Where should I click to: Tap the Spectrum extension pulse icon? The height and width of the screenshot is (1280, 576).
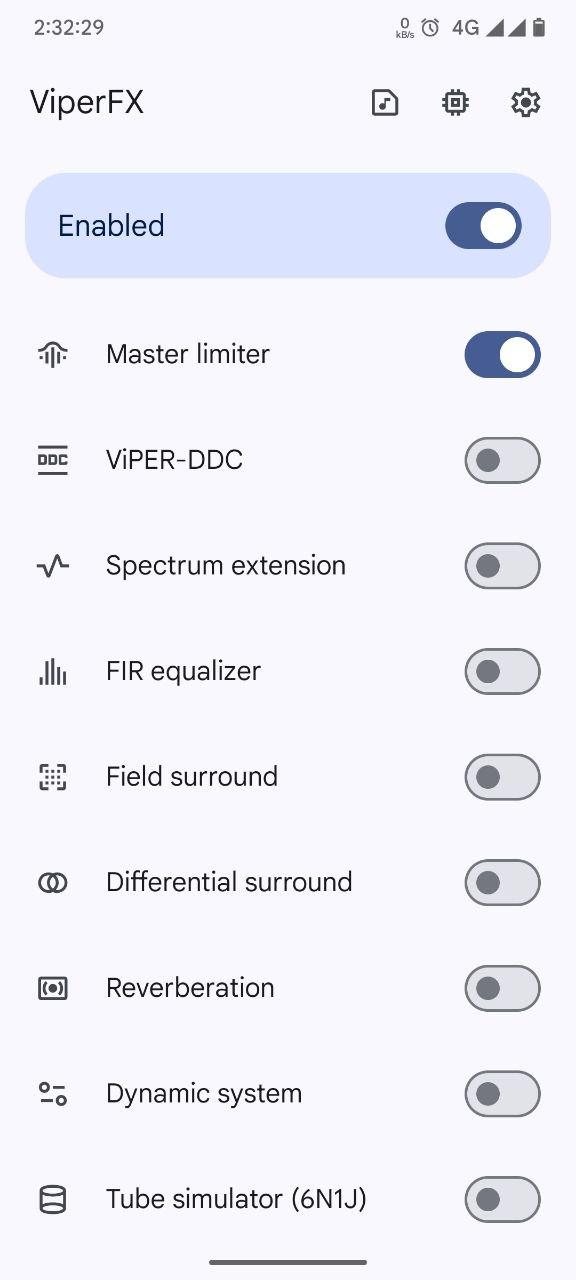tap(53, 566)
